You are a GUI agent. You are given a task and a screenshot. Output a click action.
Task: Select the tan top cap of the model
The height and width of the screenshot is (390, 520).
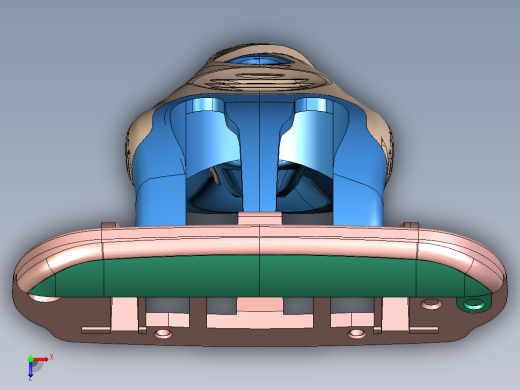[x=260, y=80]
